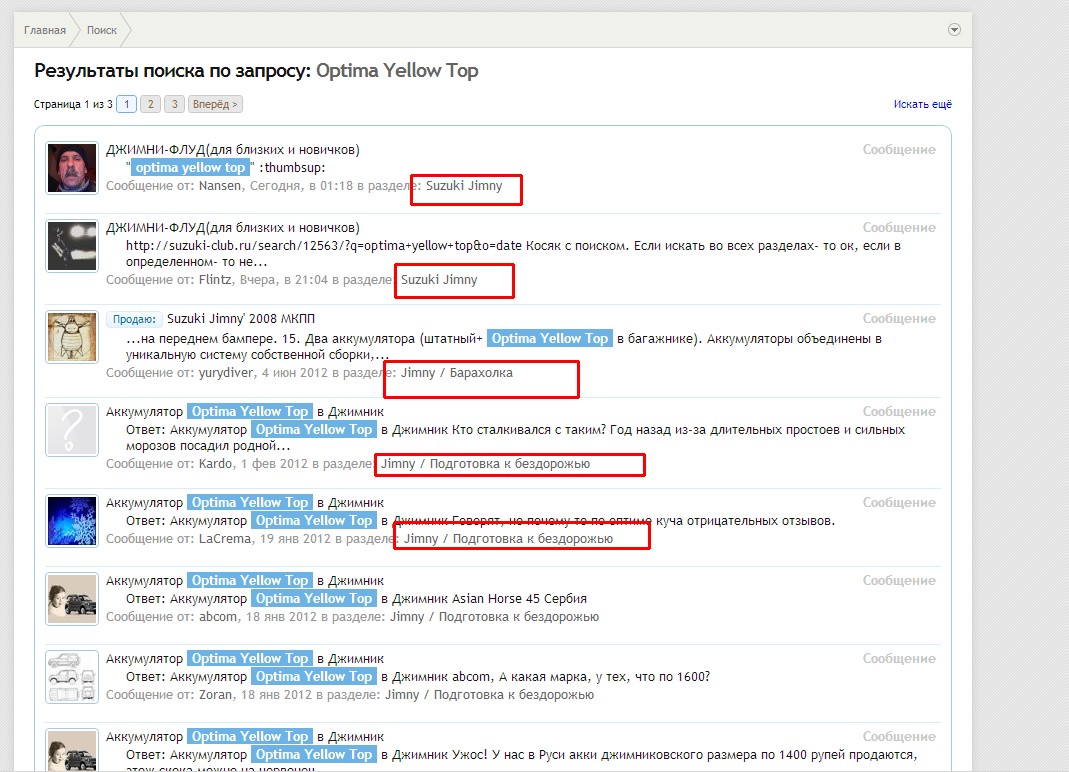Go to page 3 of search results
This screenshot has width=1069, height=772.
coord(175,104)
